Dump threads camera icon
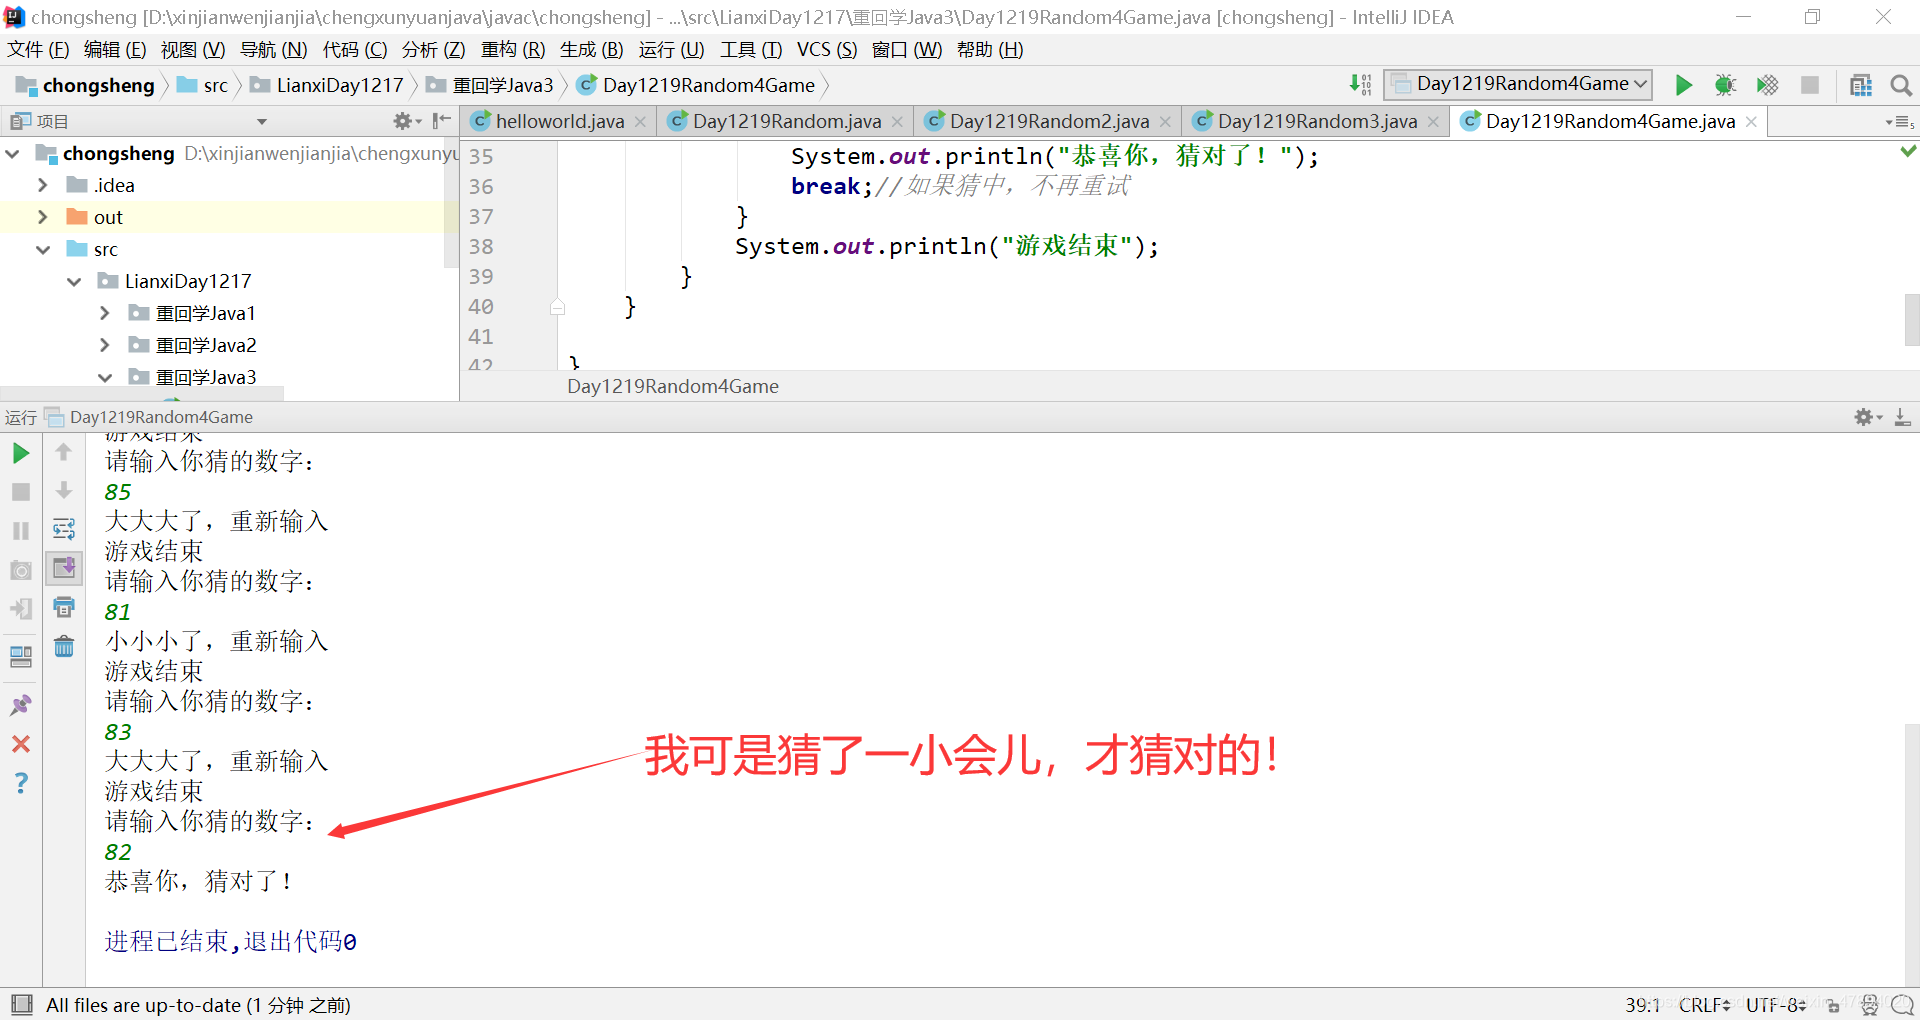1920x1020 pixels. (20, 570)
